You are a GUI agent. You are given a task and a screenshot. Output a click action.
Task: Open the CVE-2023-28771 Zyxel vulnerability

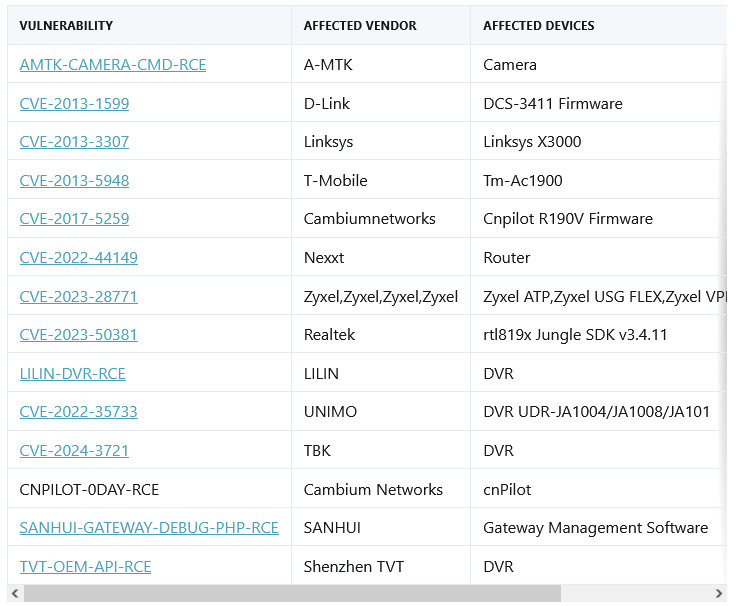tap(78, 297)
